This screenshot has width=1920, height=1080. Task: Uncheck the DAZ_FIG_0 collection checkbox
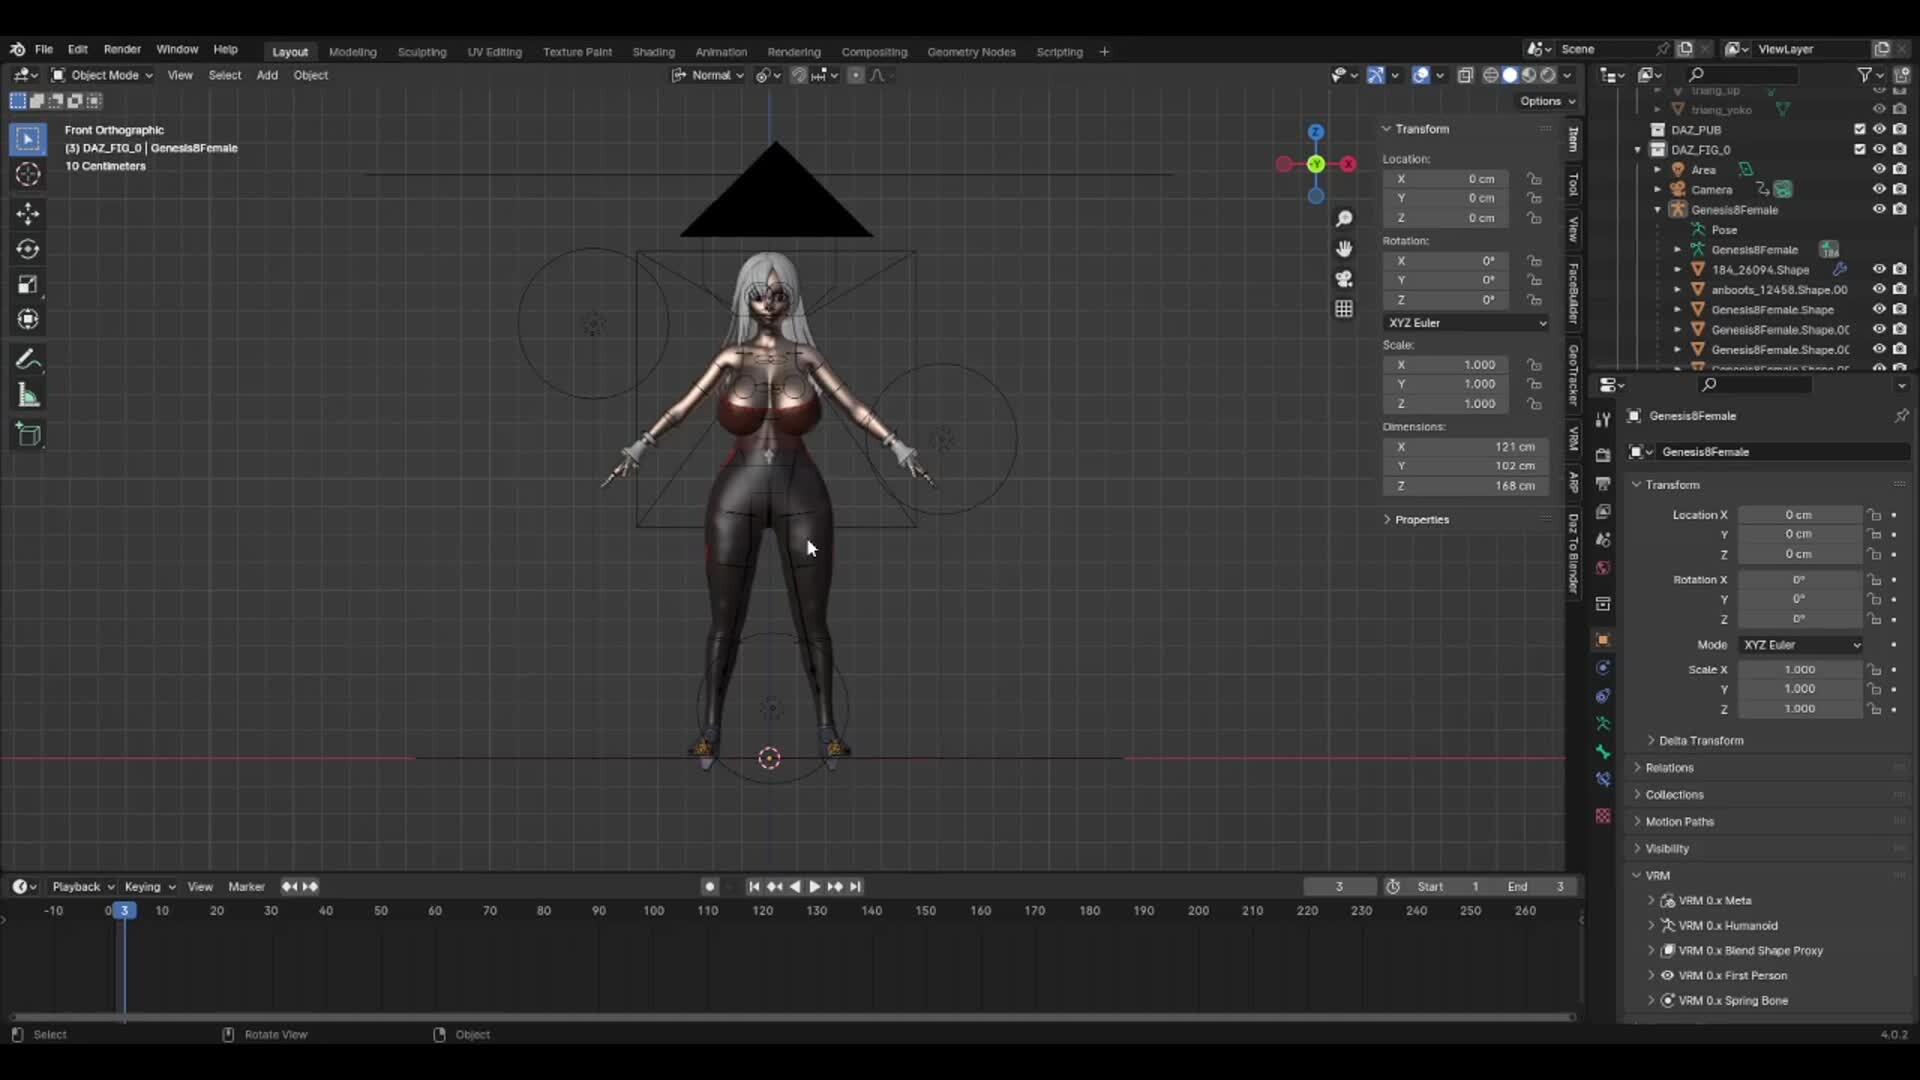(1858, 148)
